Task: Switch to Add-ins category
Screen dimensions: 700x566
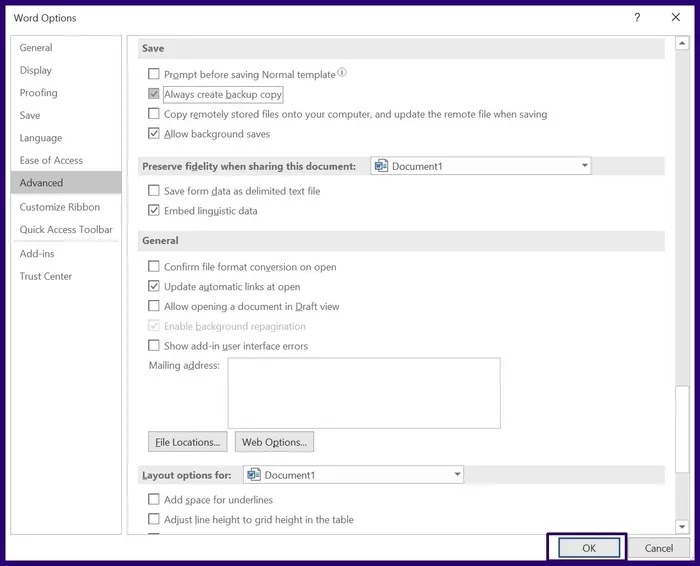Action: pyautogui.click(x=66, y=254)
